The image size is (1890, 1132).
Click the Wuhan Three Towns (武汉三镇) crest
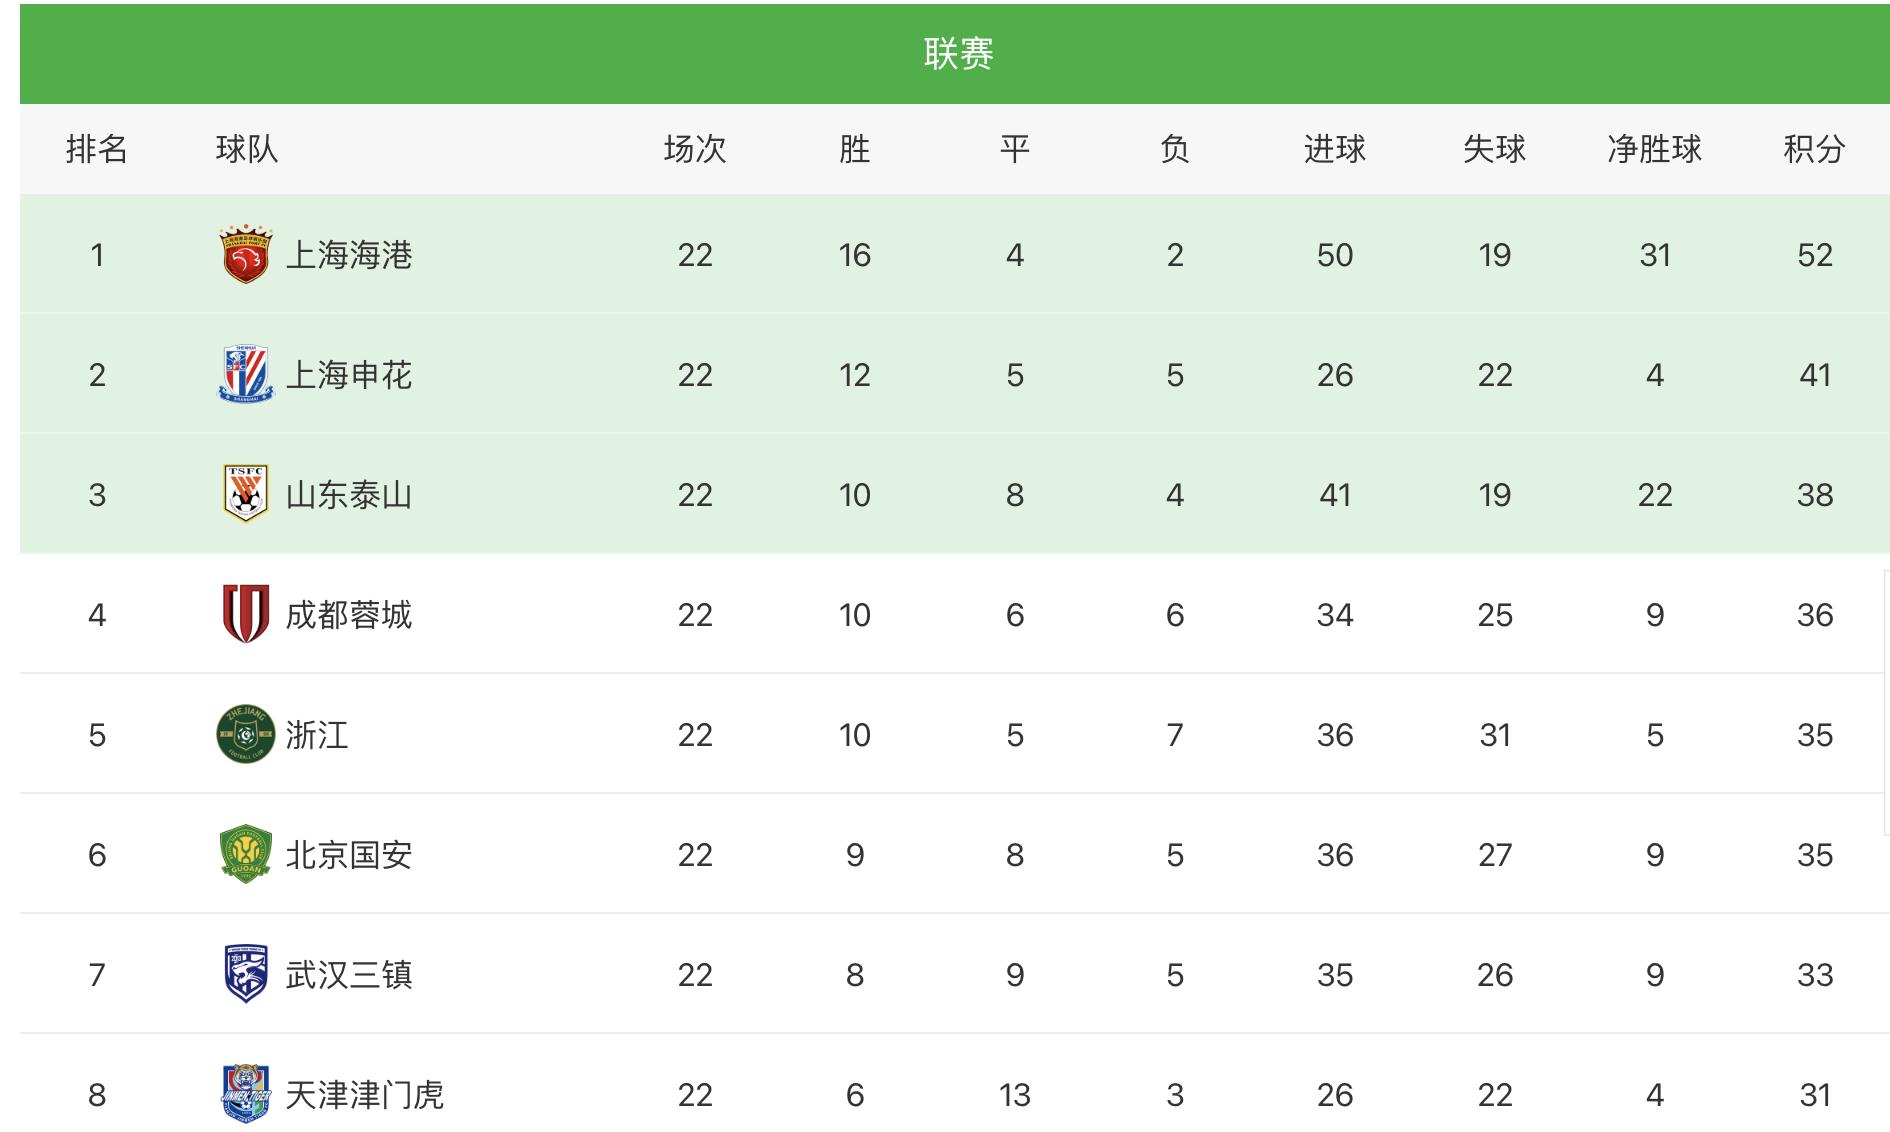click(x=245, y=974)
